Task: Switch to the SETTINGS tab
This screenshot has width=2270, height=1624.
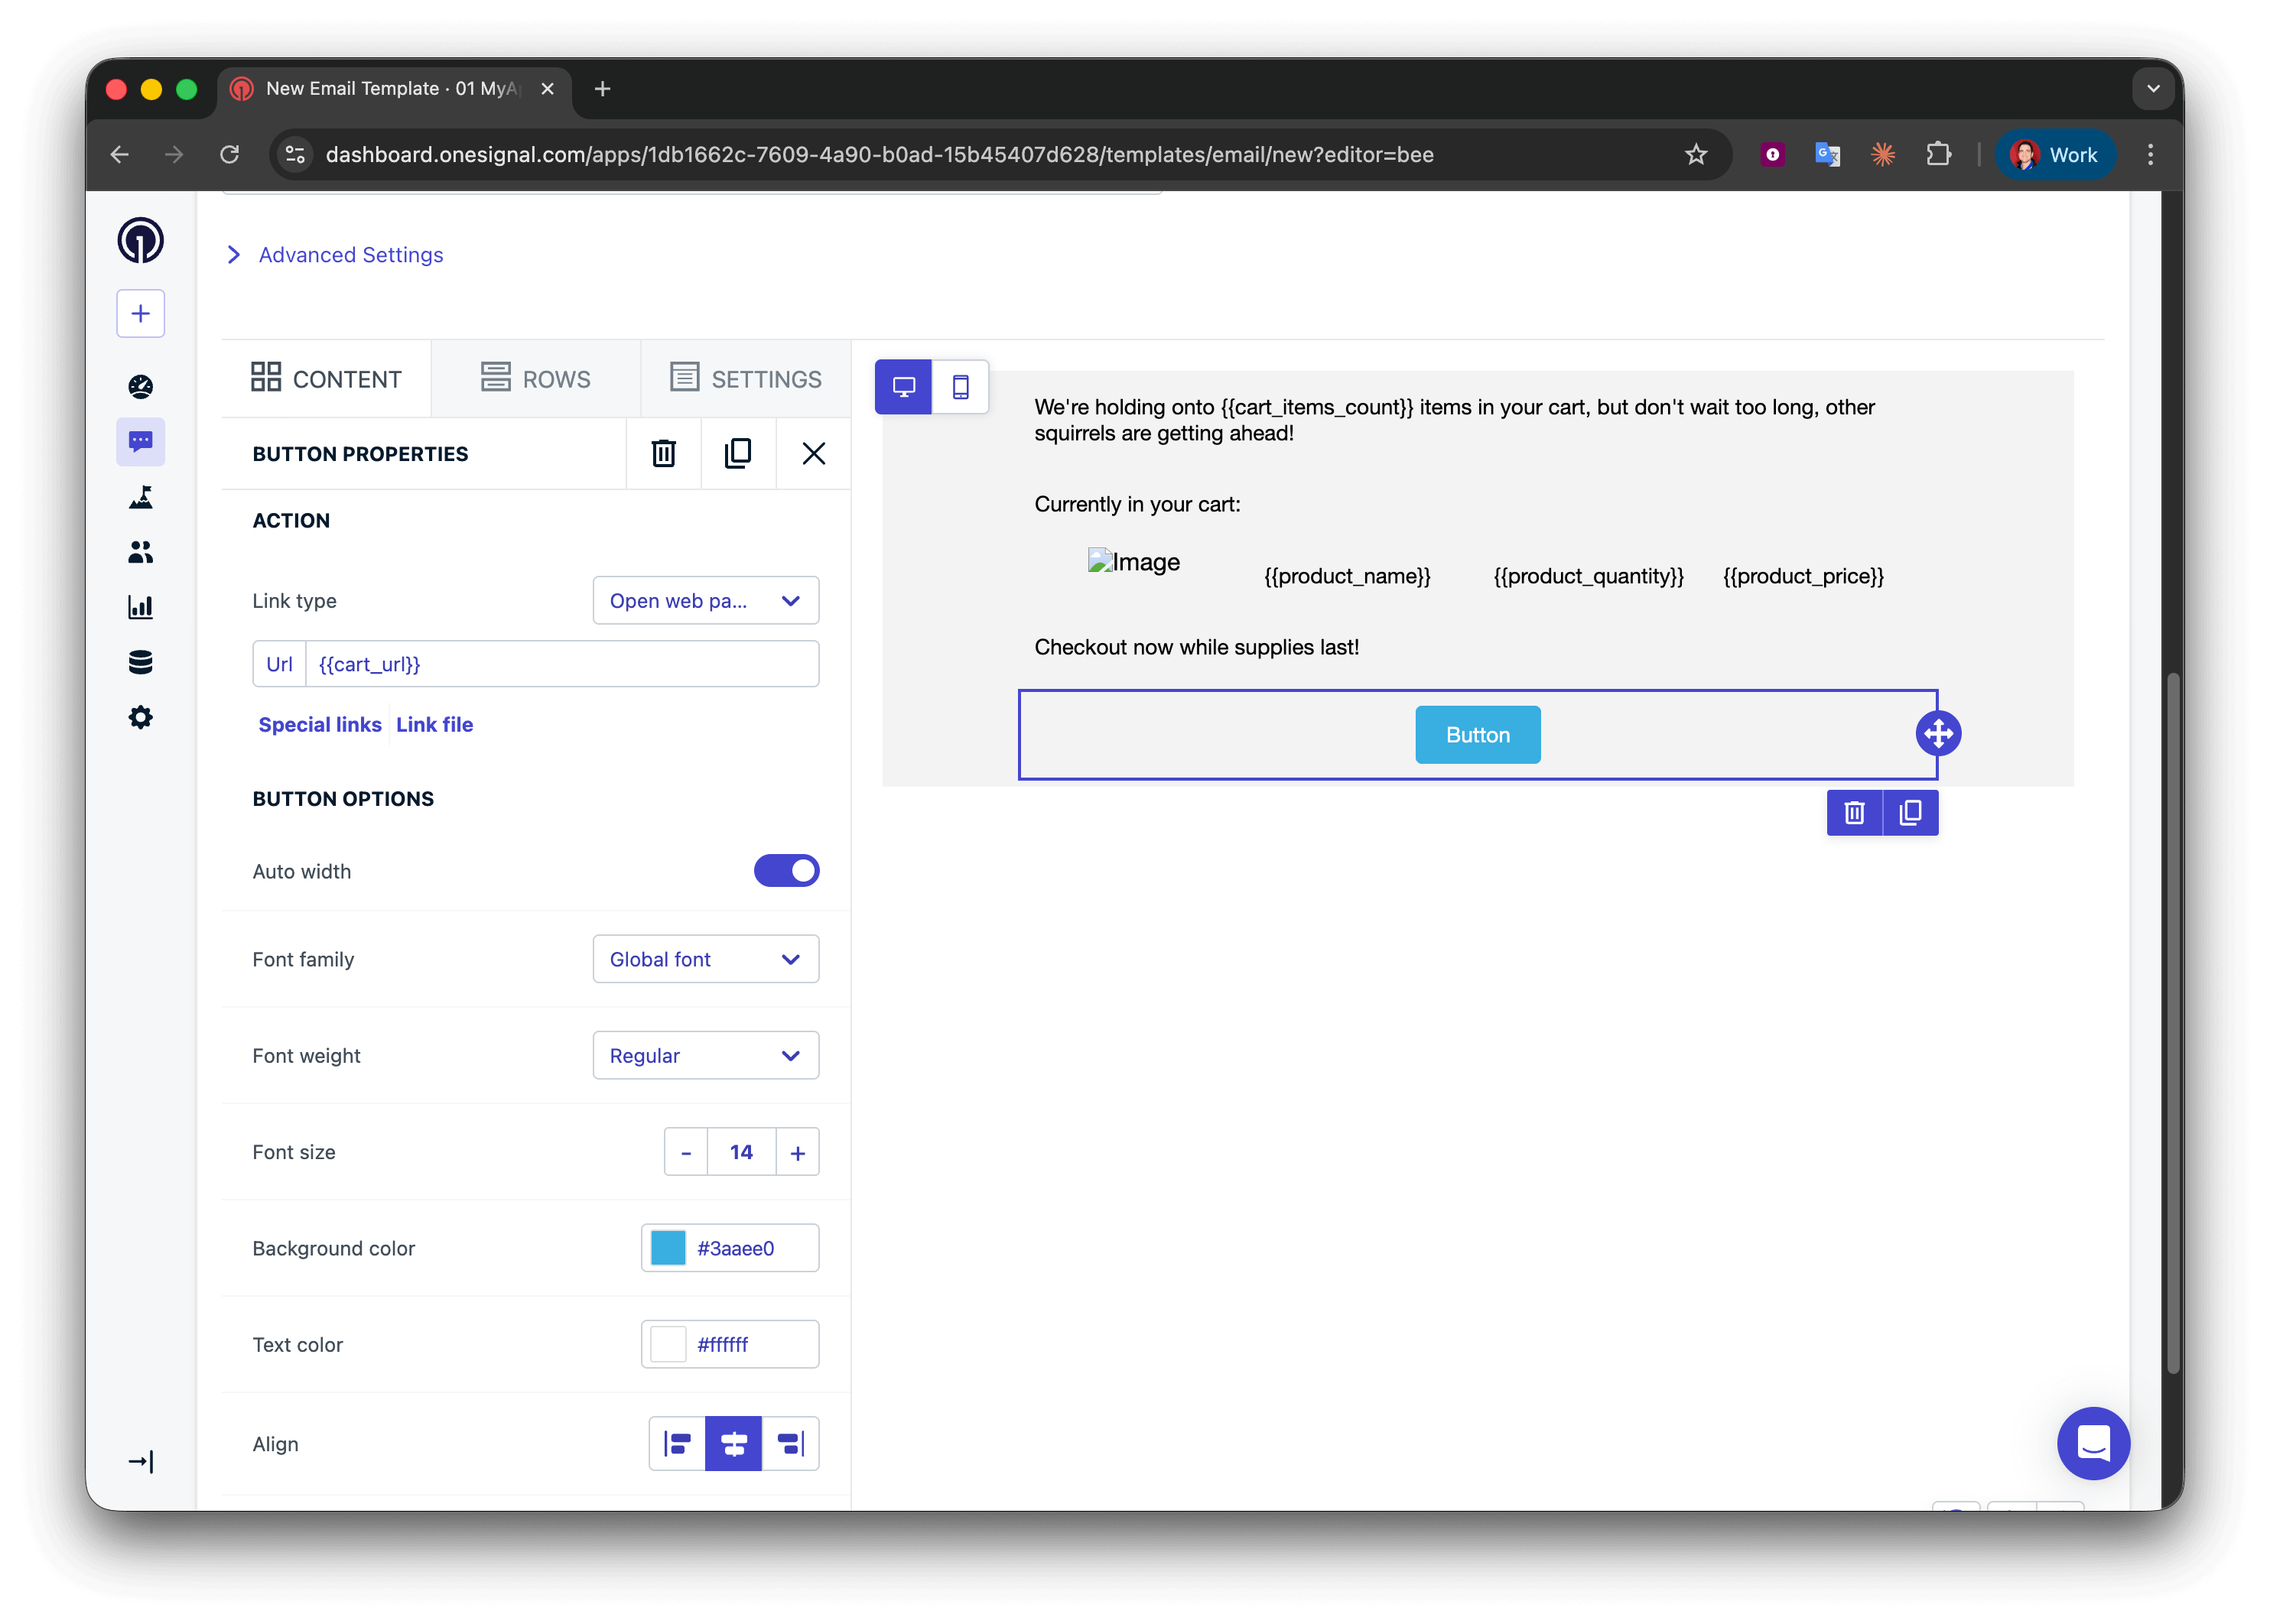Action: [745, 379]
